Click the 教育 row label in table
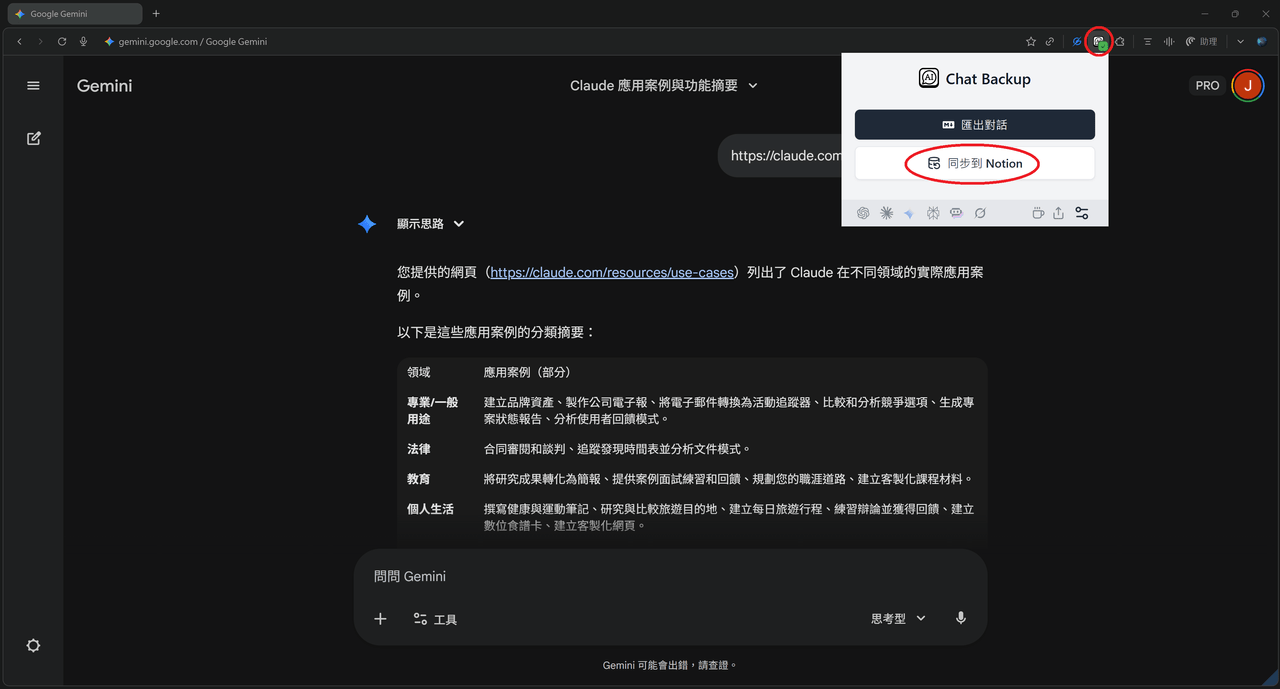Viewport: 1280px width, 689px height. click(x=419, y=479)
